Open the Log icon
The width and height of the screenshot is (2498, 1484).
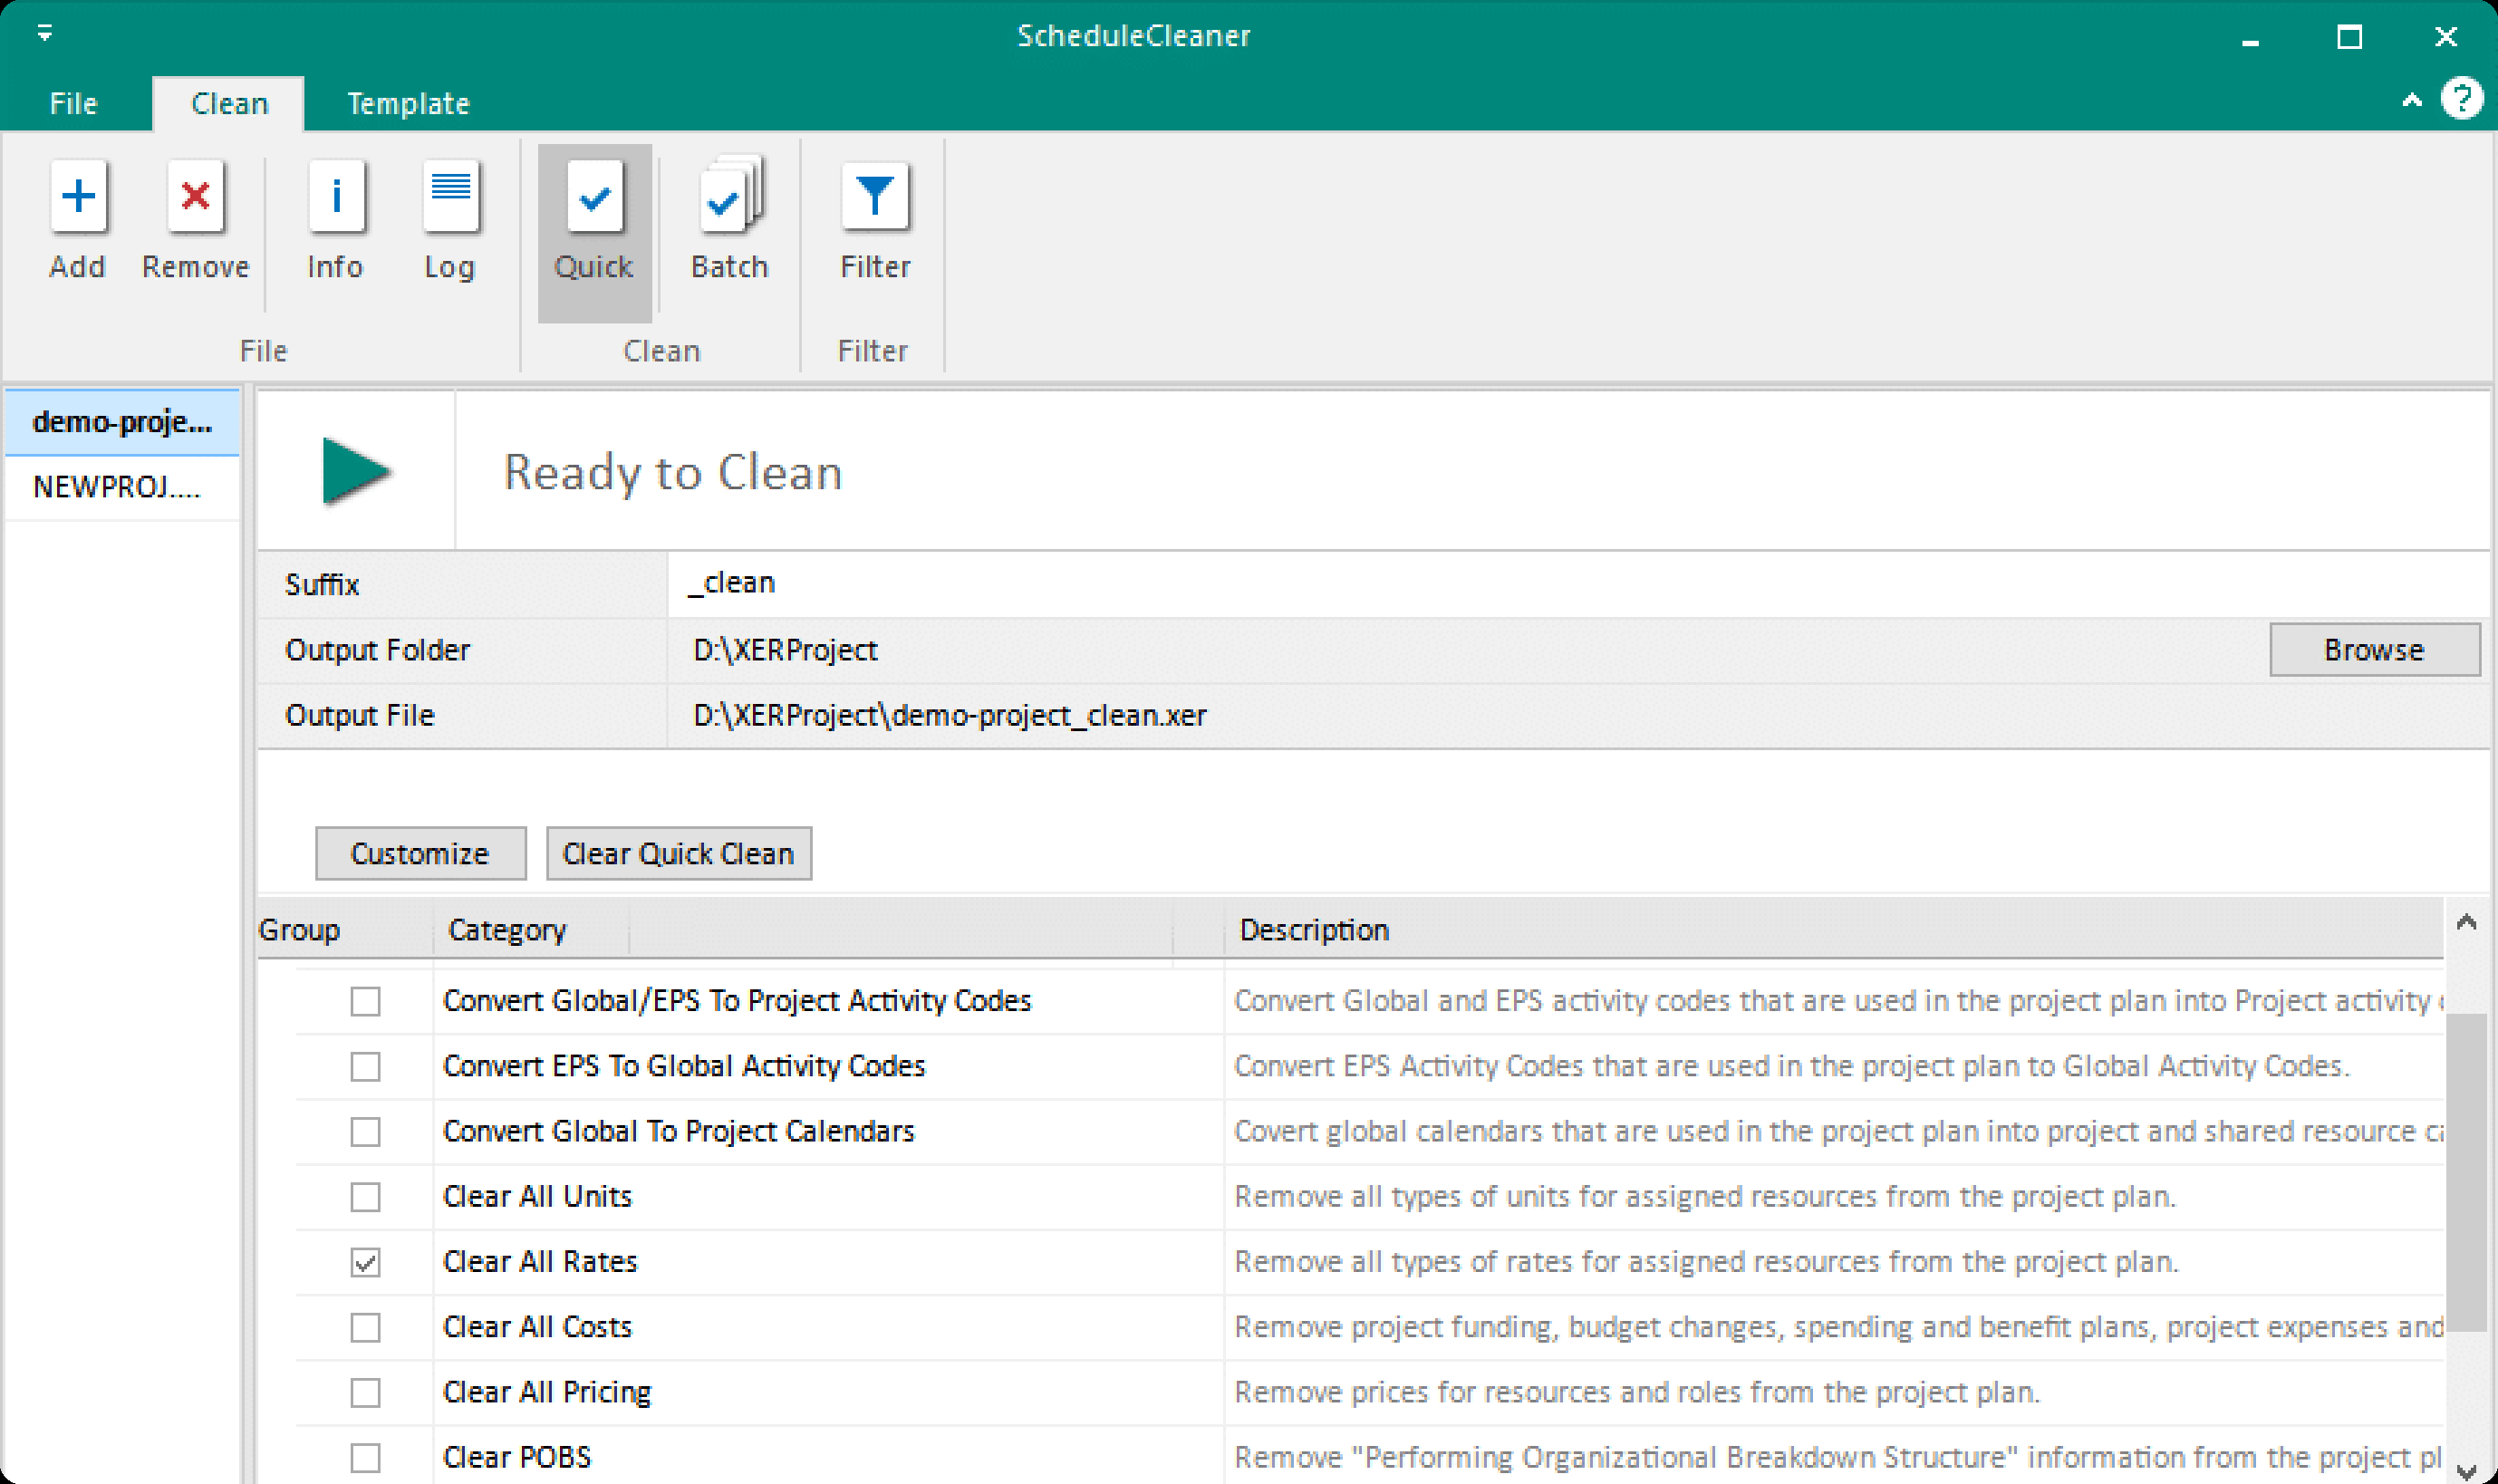(x=450, y=198)
